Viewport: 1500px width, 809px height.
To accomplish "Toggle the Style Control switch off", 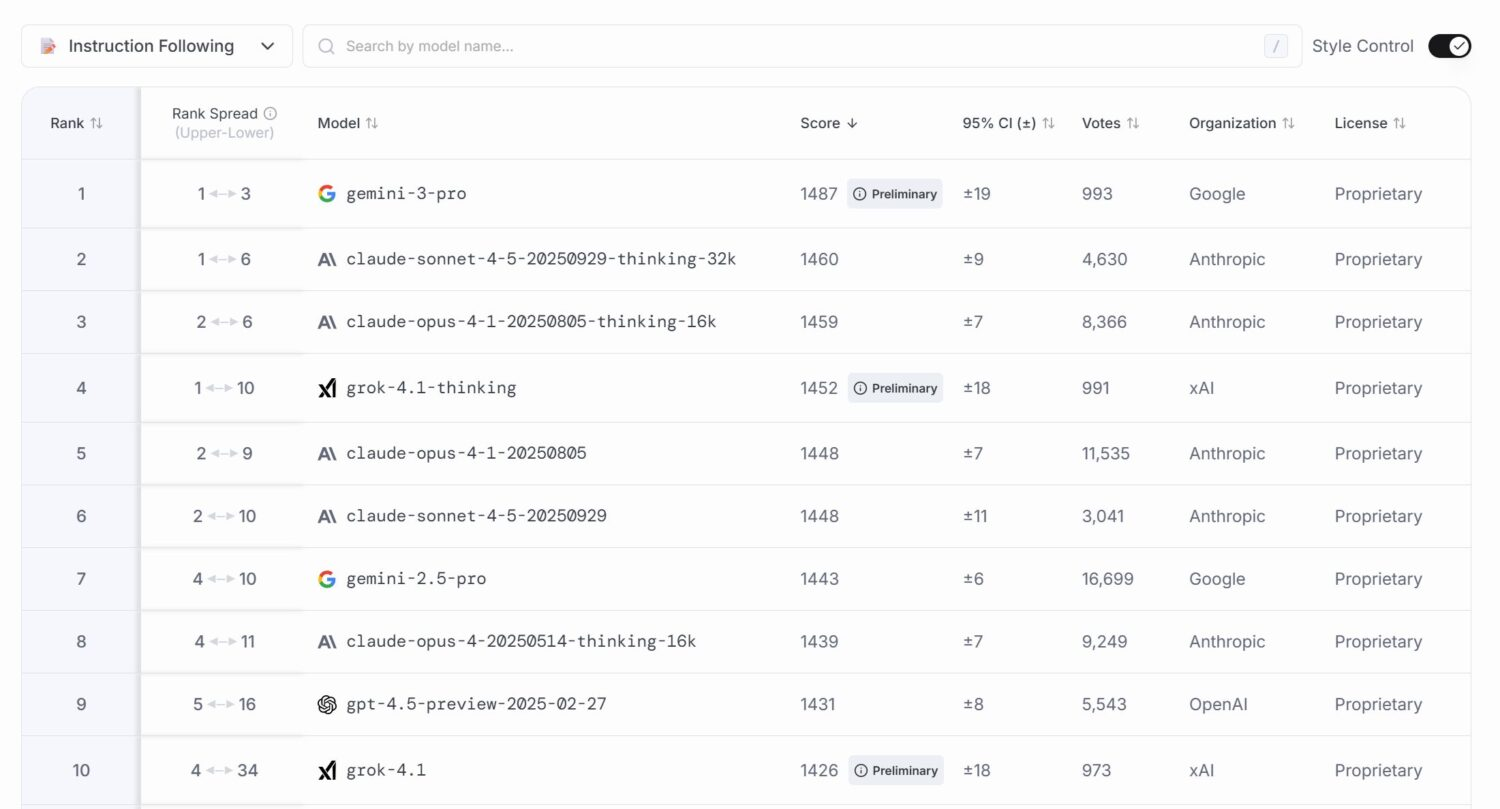I will 1449,46.
